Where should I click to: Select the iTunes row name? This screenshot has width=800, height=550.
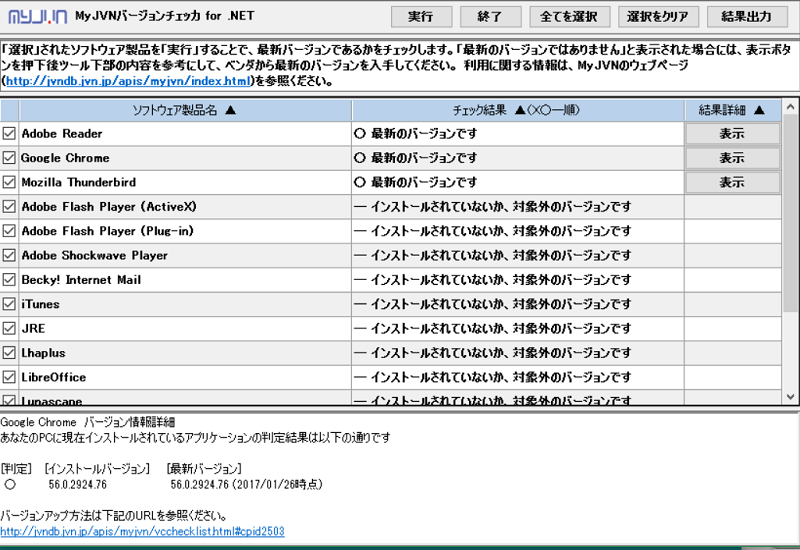(40, 304)
